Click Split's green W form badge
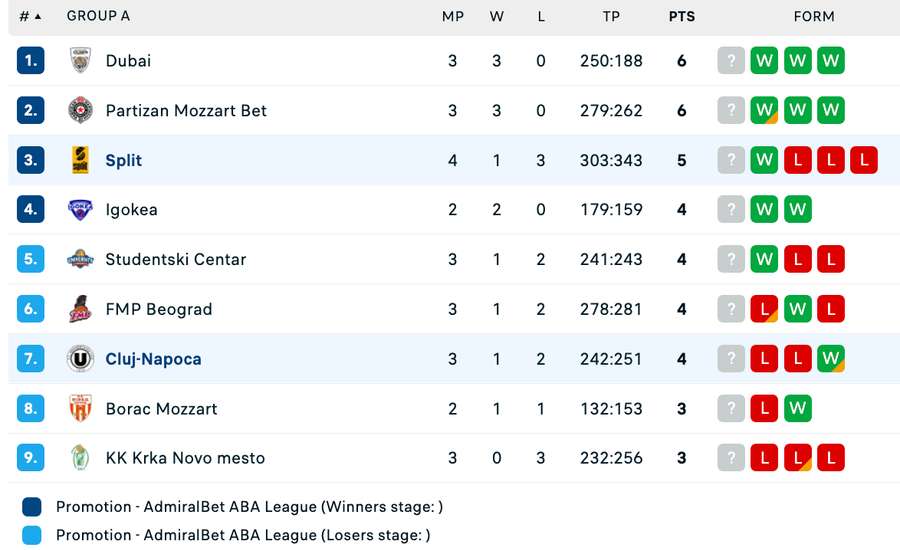 pyautogui.click(x=765, y=160)
